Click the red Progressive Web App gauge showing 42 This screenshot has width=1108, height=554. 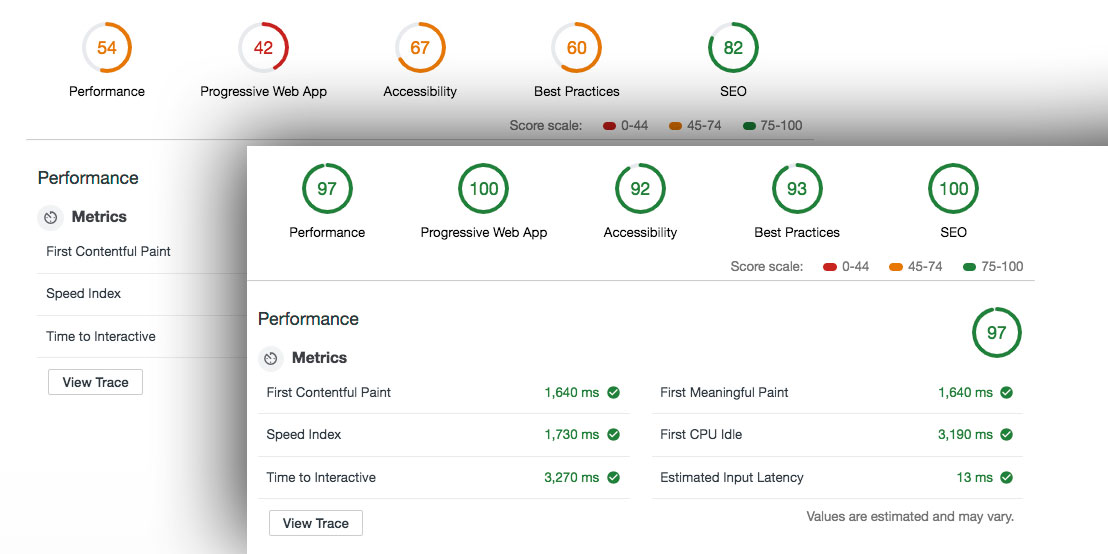[x=263, y=48]
